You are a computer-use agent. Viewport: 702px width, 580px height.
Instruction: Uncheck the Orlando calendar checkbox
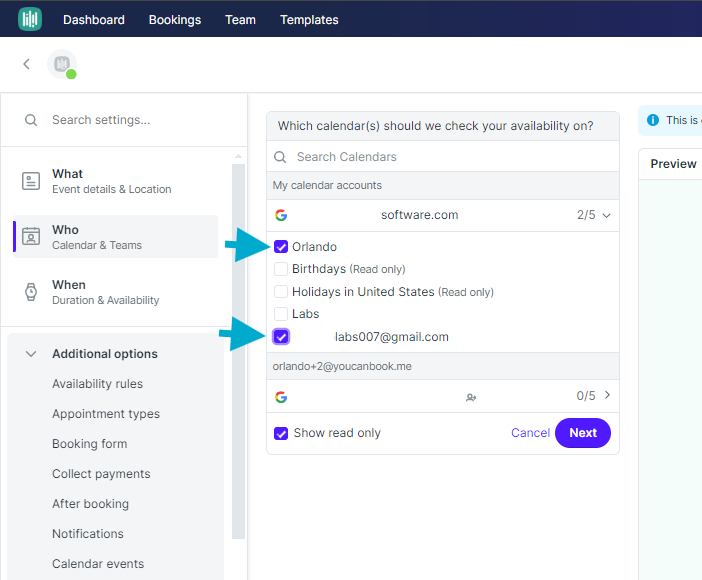click(281, 247)
